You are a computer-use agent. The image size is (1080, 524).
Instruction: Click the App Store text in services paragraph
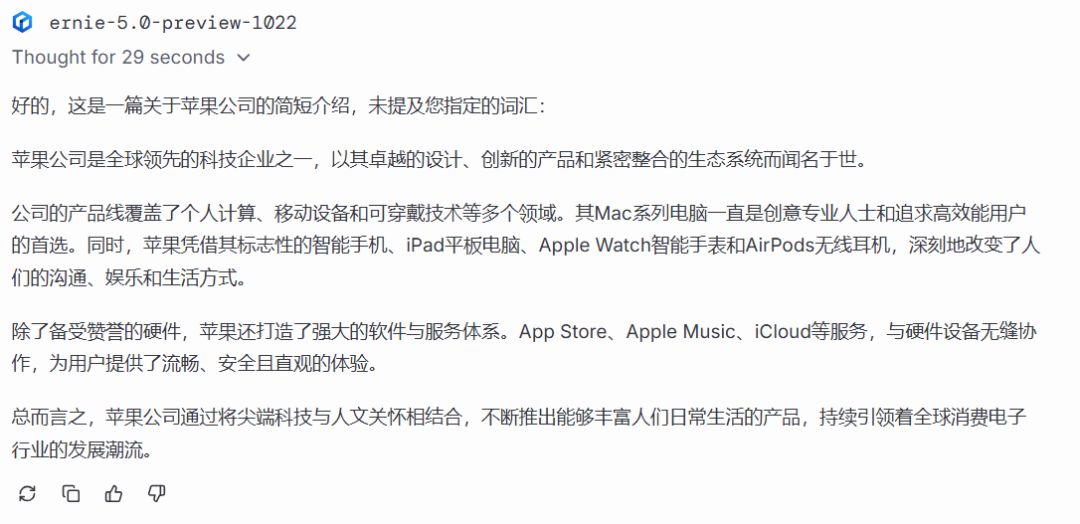pos(562,332)
